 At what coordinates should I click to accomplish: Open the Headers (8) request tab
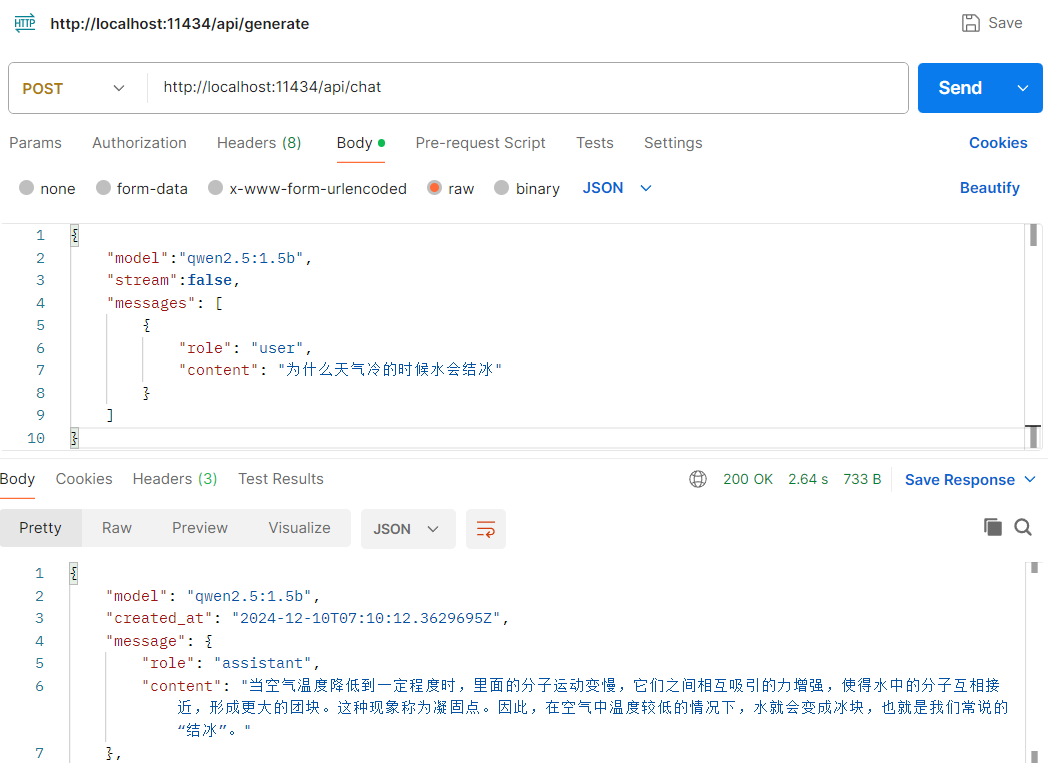pos(259,143)
